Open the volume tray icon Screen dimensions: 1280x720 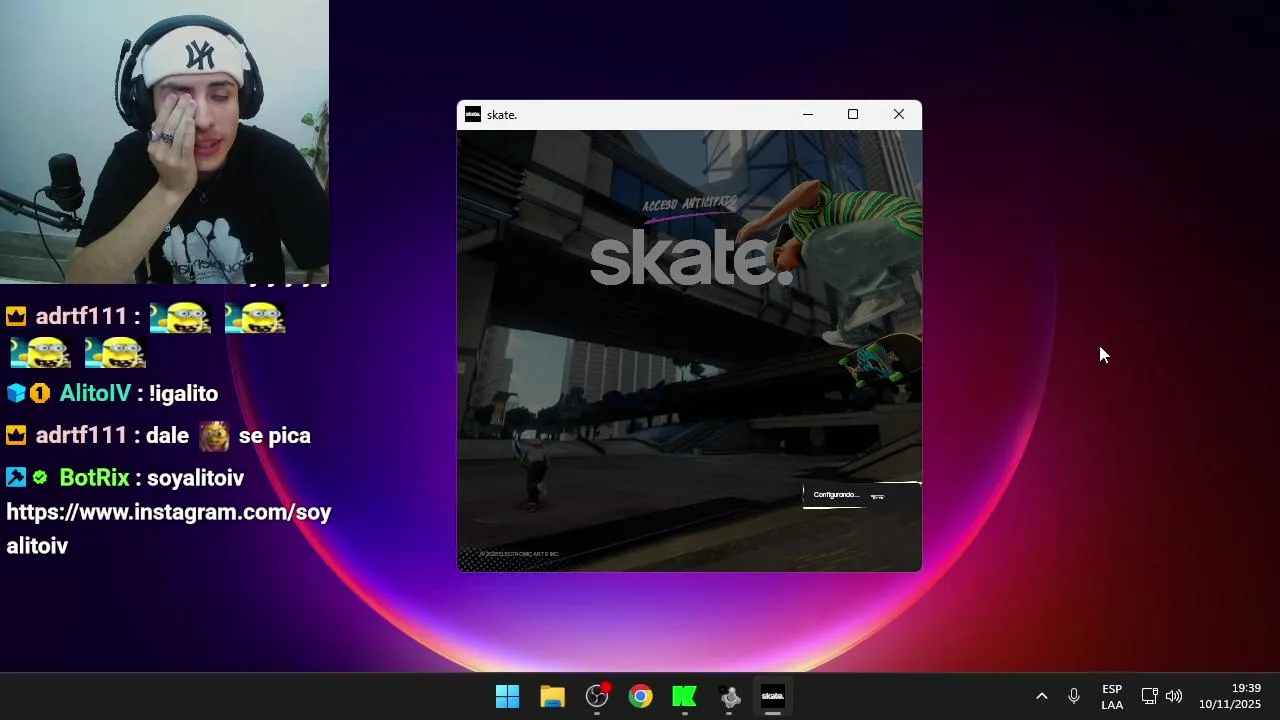pyautogui.click(x=1174, y=696)
